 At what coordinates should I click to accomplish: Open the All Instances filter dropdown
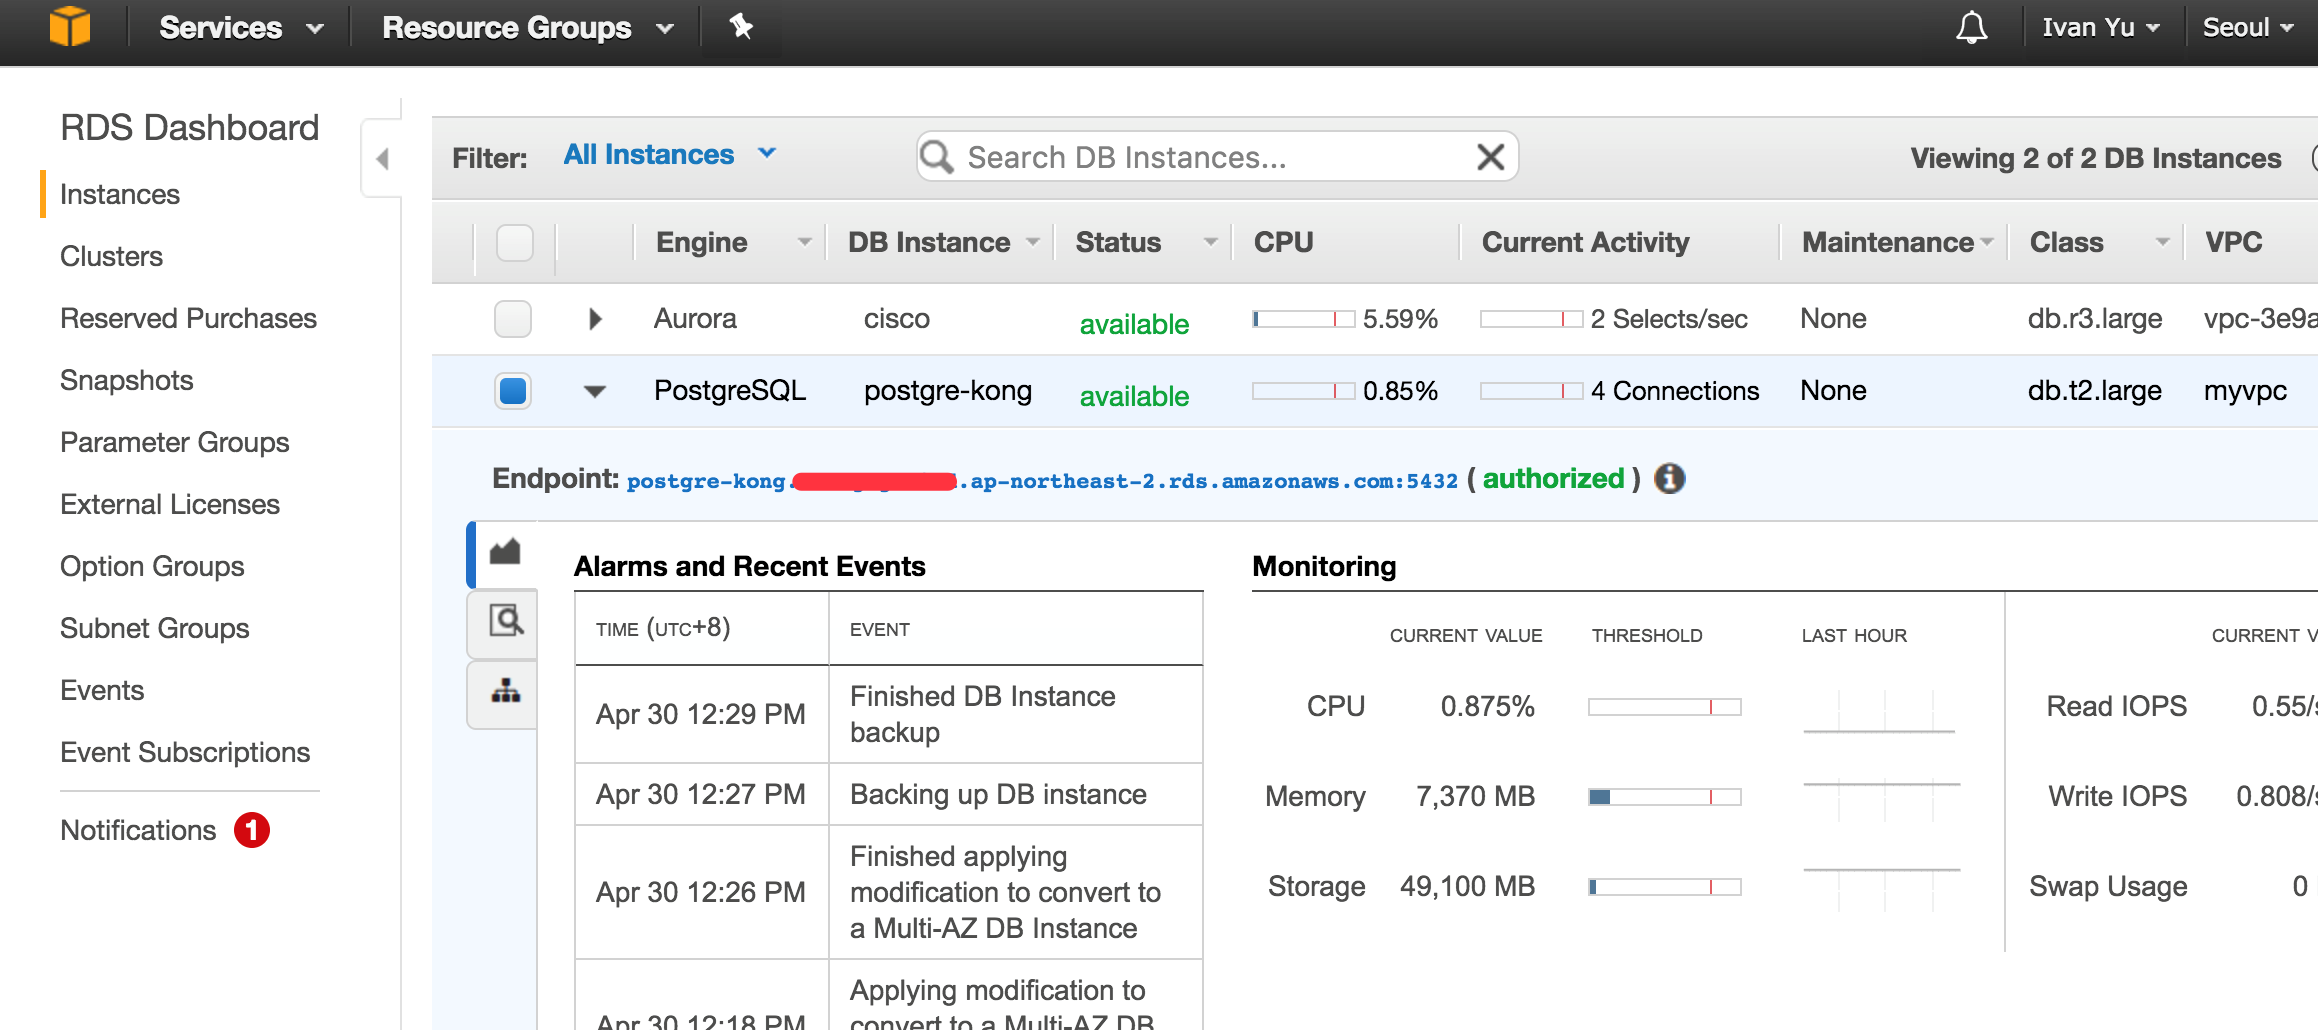(x=669, y=155)
